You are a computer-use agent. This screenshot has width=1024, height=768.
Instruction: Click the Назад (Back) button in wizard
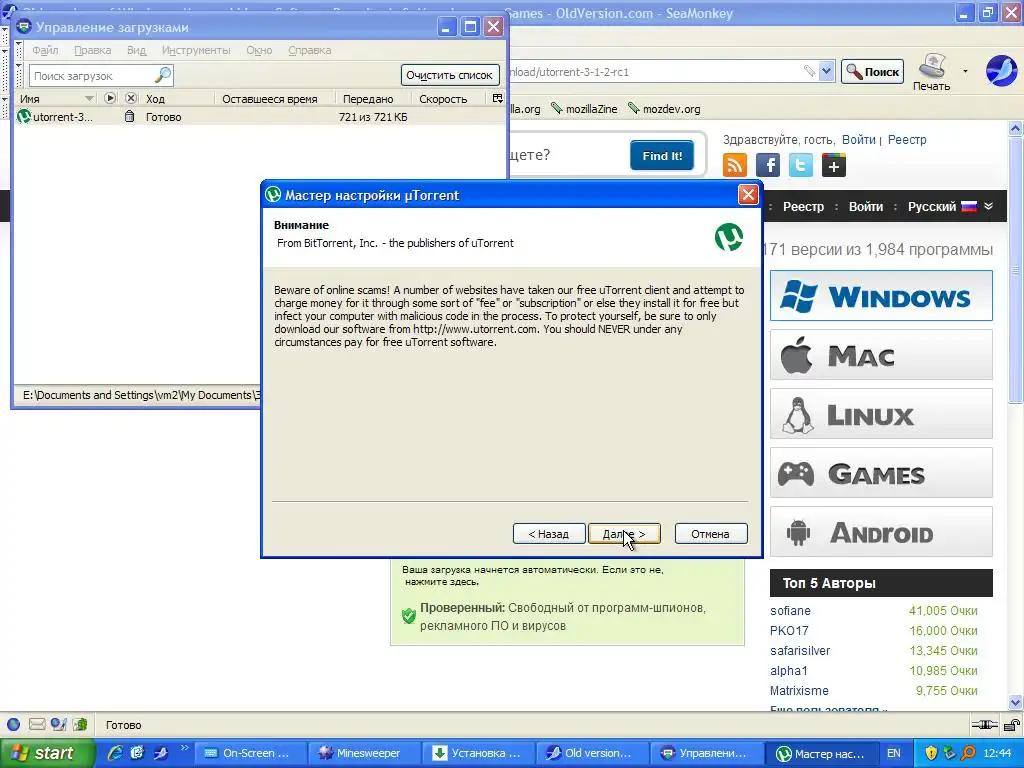tap(549, 534)
